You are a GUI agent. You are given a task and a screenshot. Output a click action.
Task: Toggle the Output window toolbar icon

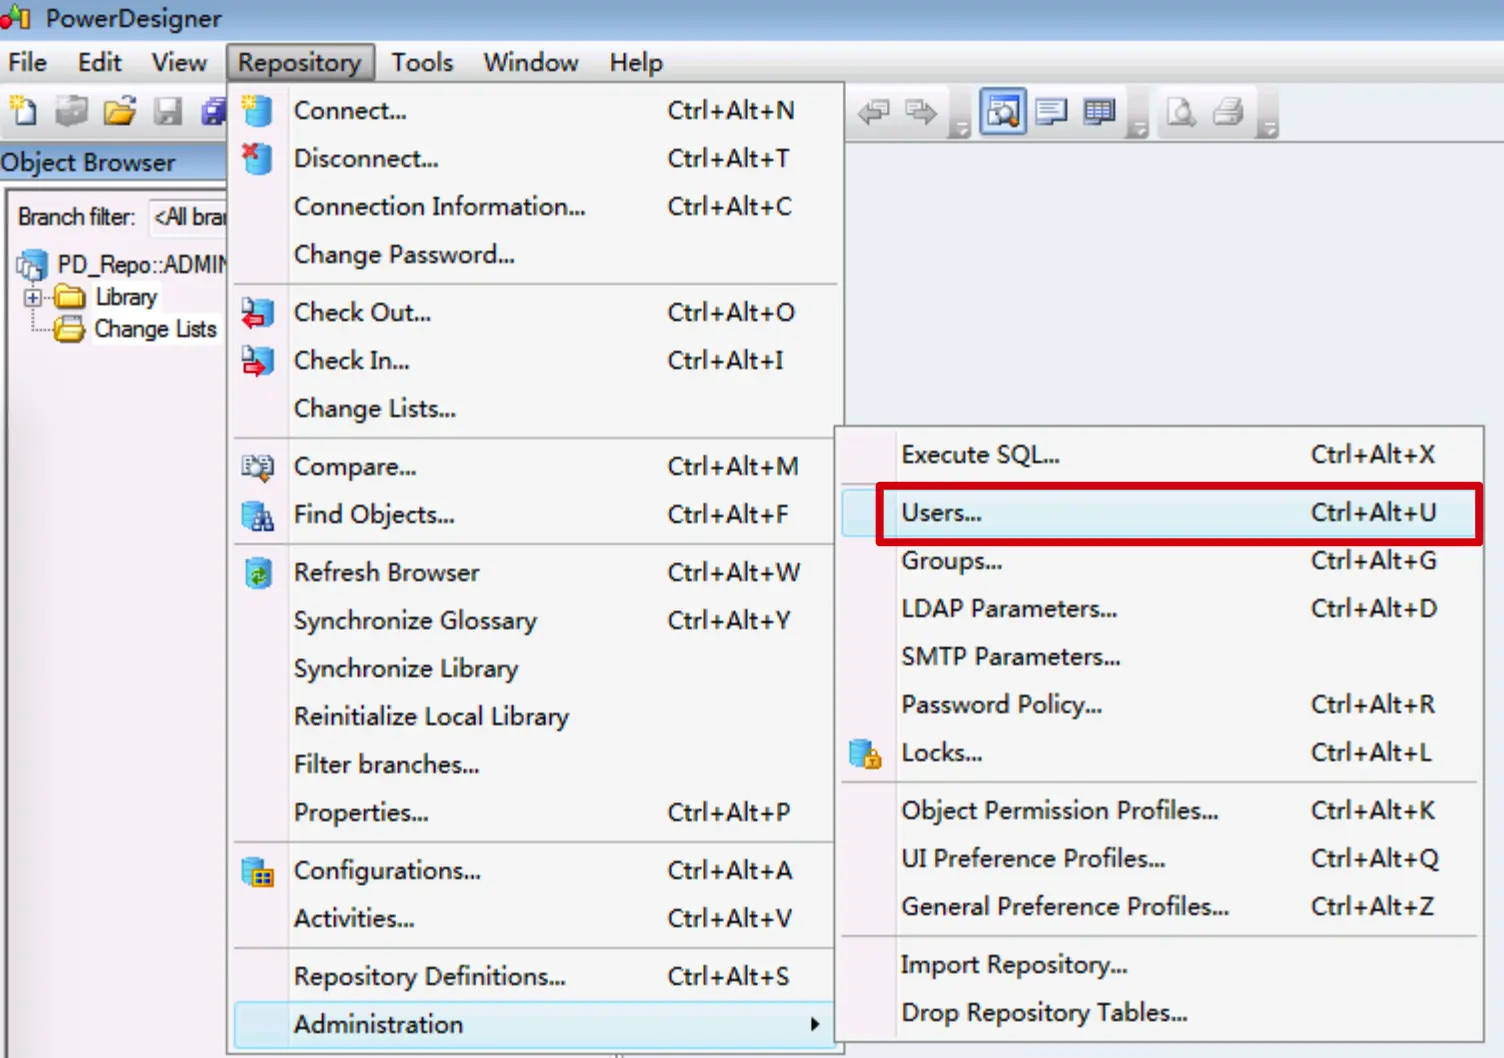(1051, 112)
